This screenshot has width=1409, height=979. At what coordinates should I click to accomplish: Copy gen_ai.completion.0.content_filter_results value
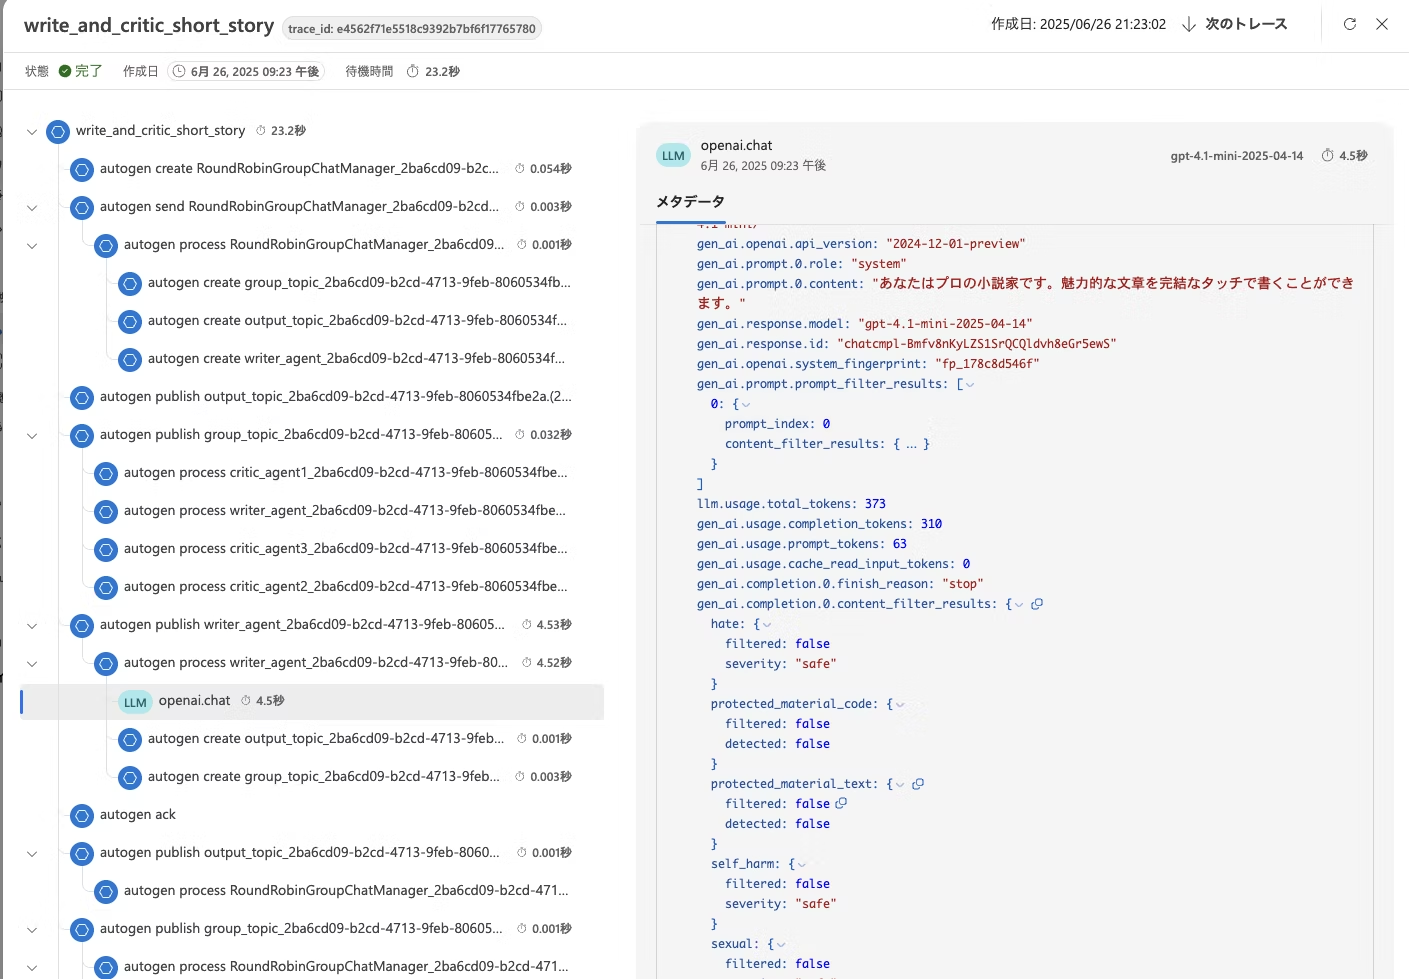1037,604
